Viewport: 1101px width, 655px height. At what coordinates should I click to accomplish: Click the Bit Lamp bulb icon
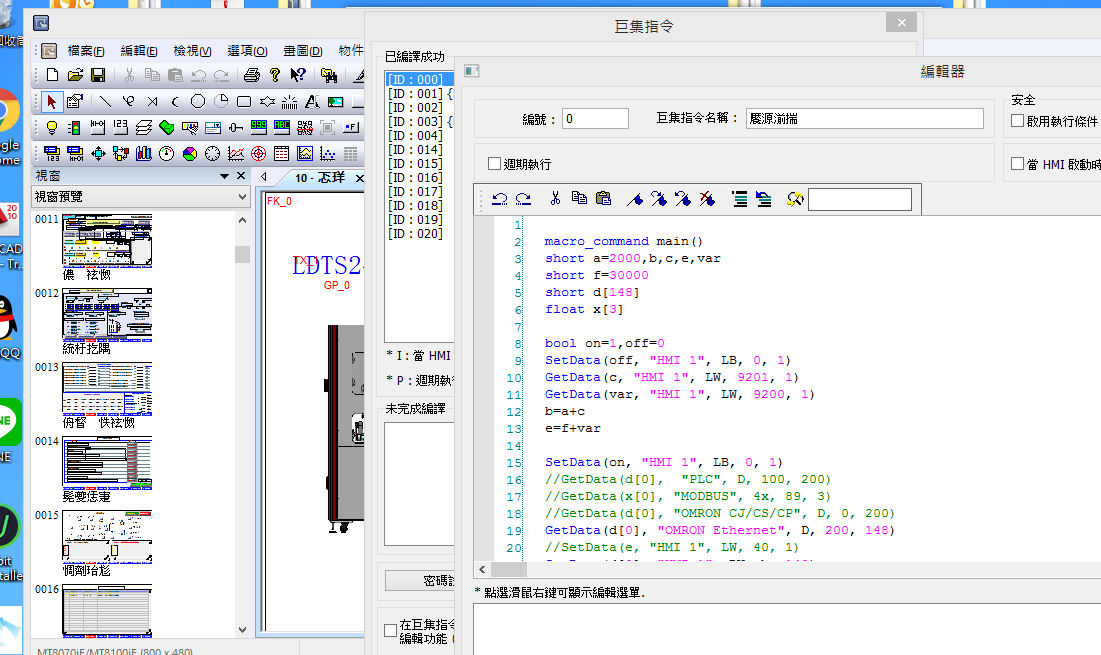coord(52,128)
